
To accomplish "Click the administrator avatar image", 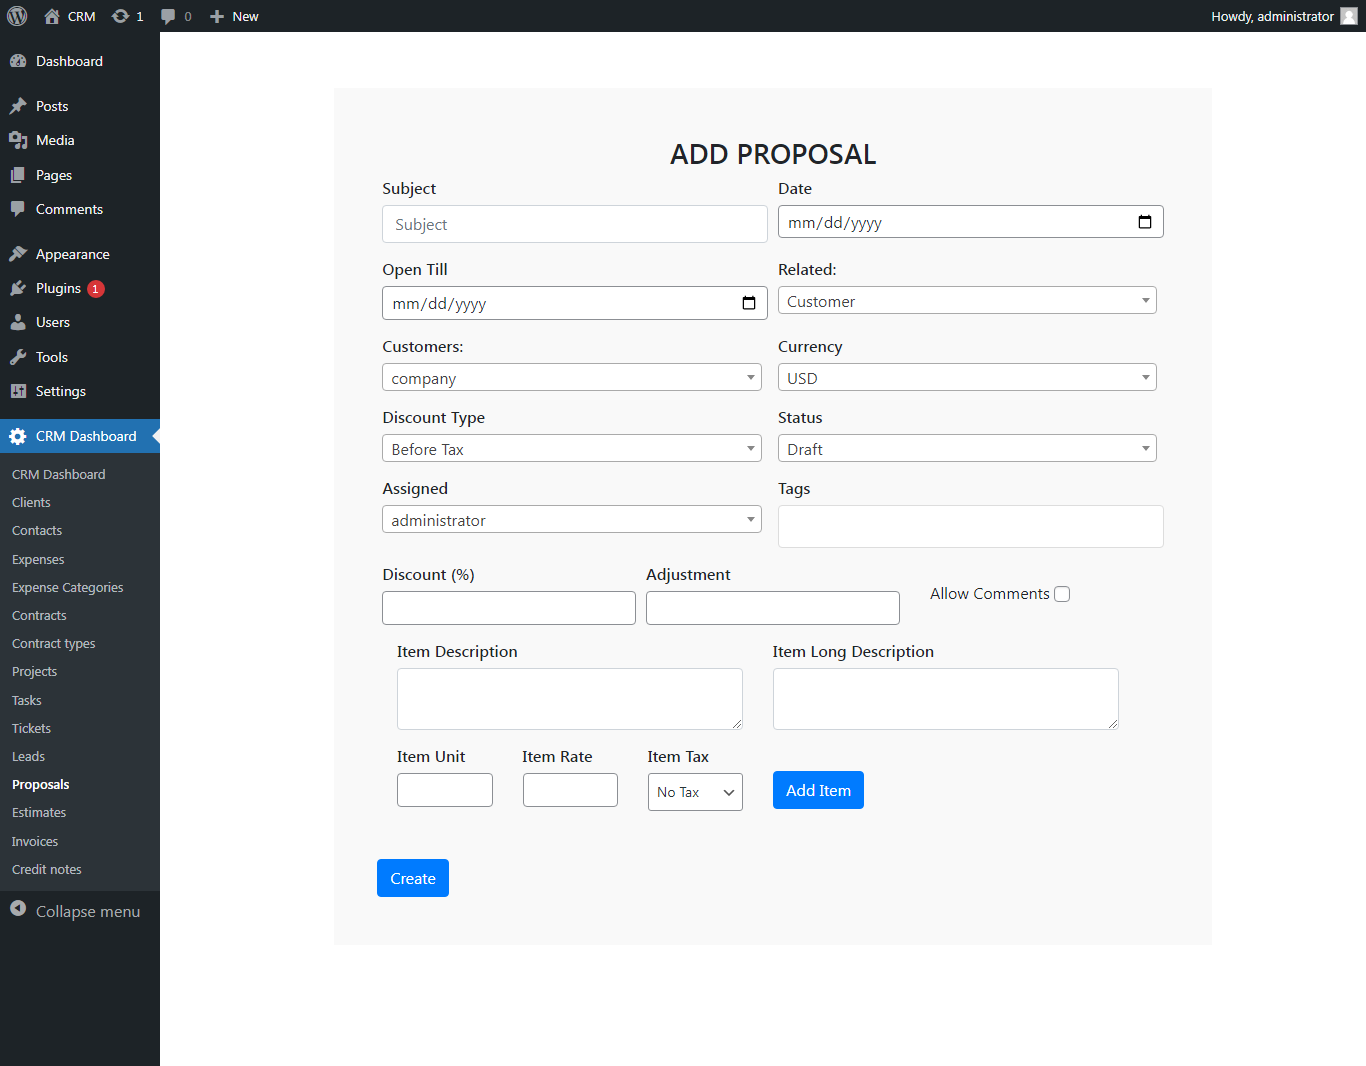I will tap(1349, 15).
